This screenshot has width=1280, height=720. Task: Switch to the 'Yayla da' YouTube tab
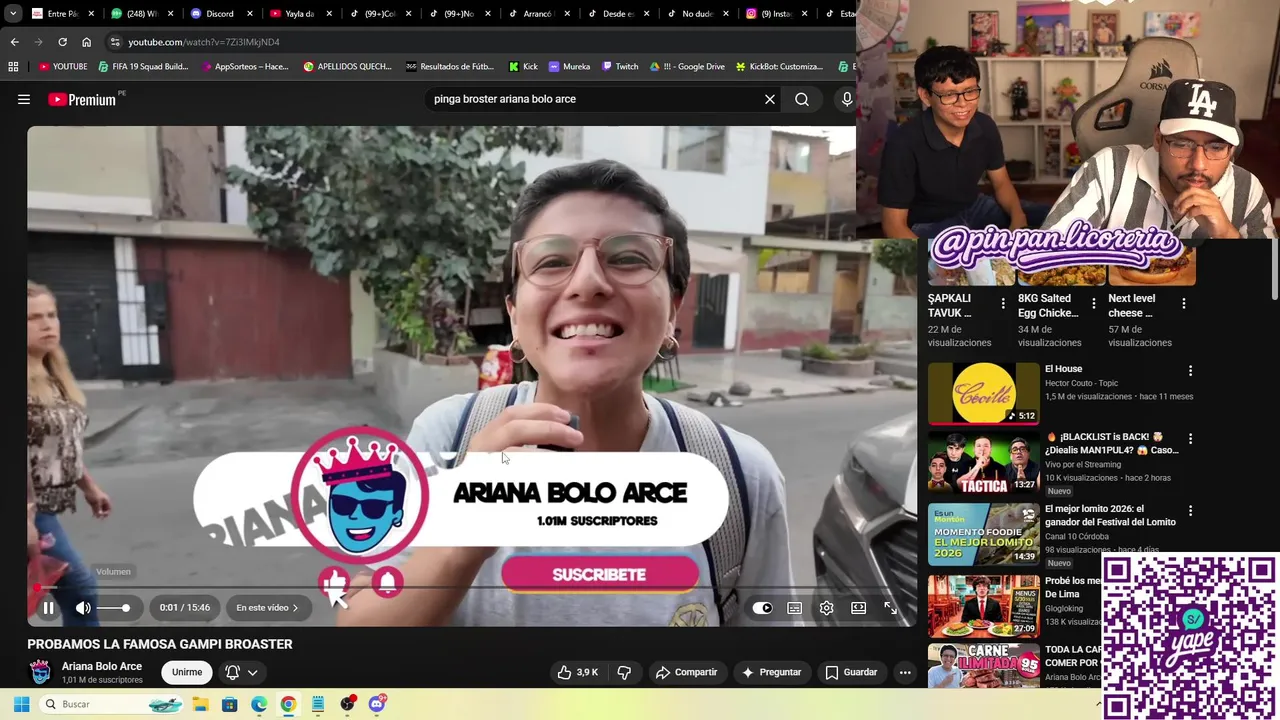[x=299, y=14]
